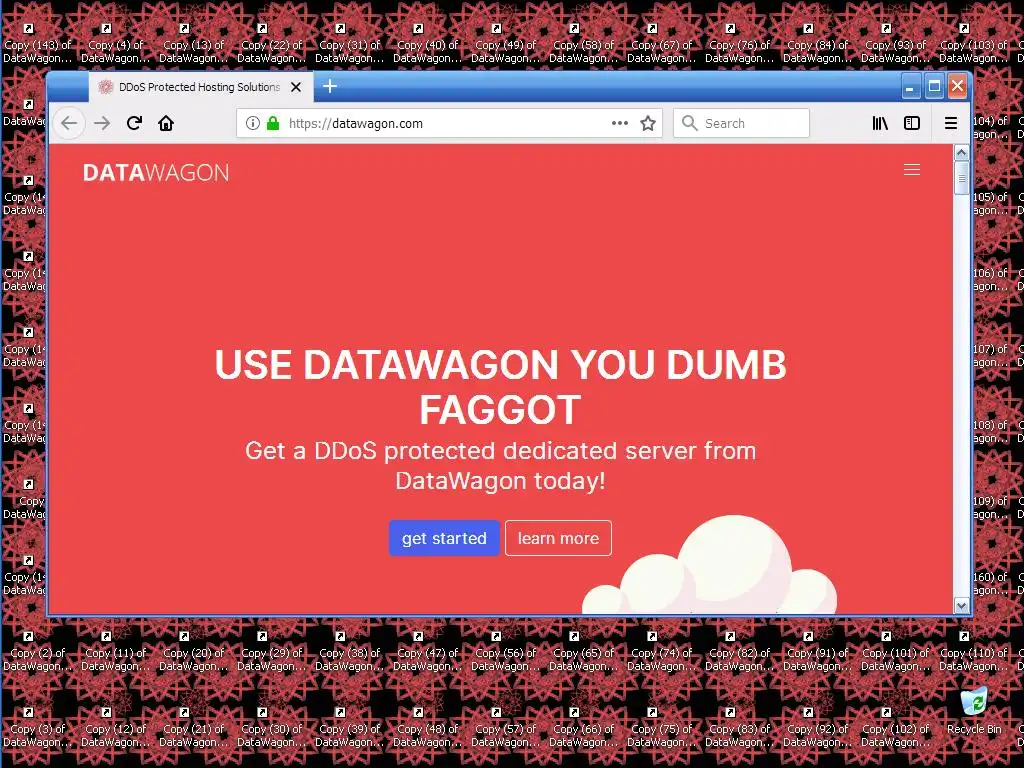Go forward with the browser forward arrow

pyautogui.click(x=102, y=123)
